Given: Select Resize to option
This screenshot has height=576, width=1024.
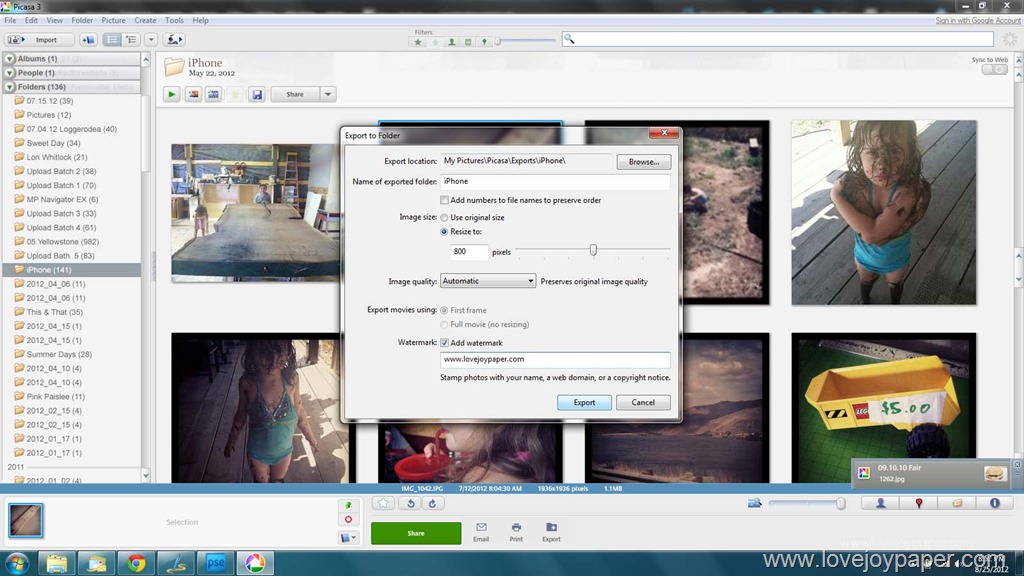Looking at the screenshot, I should tap(444, 232).
